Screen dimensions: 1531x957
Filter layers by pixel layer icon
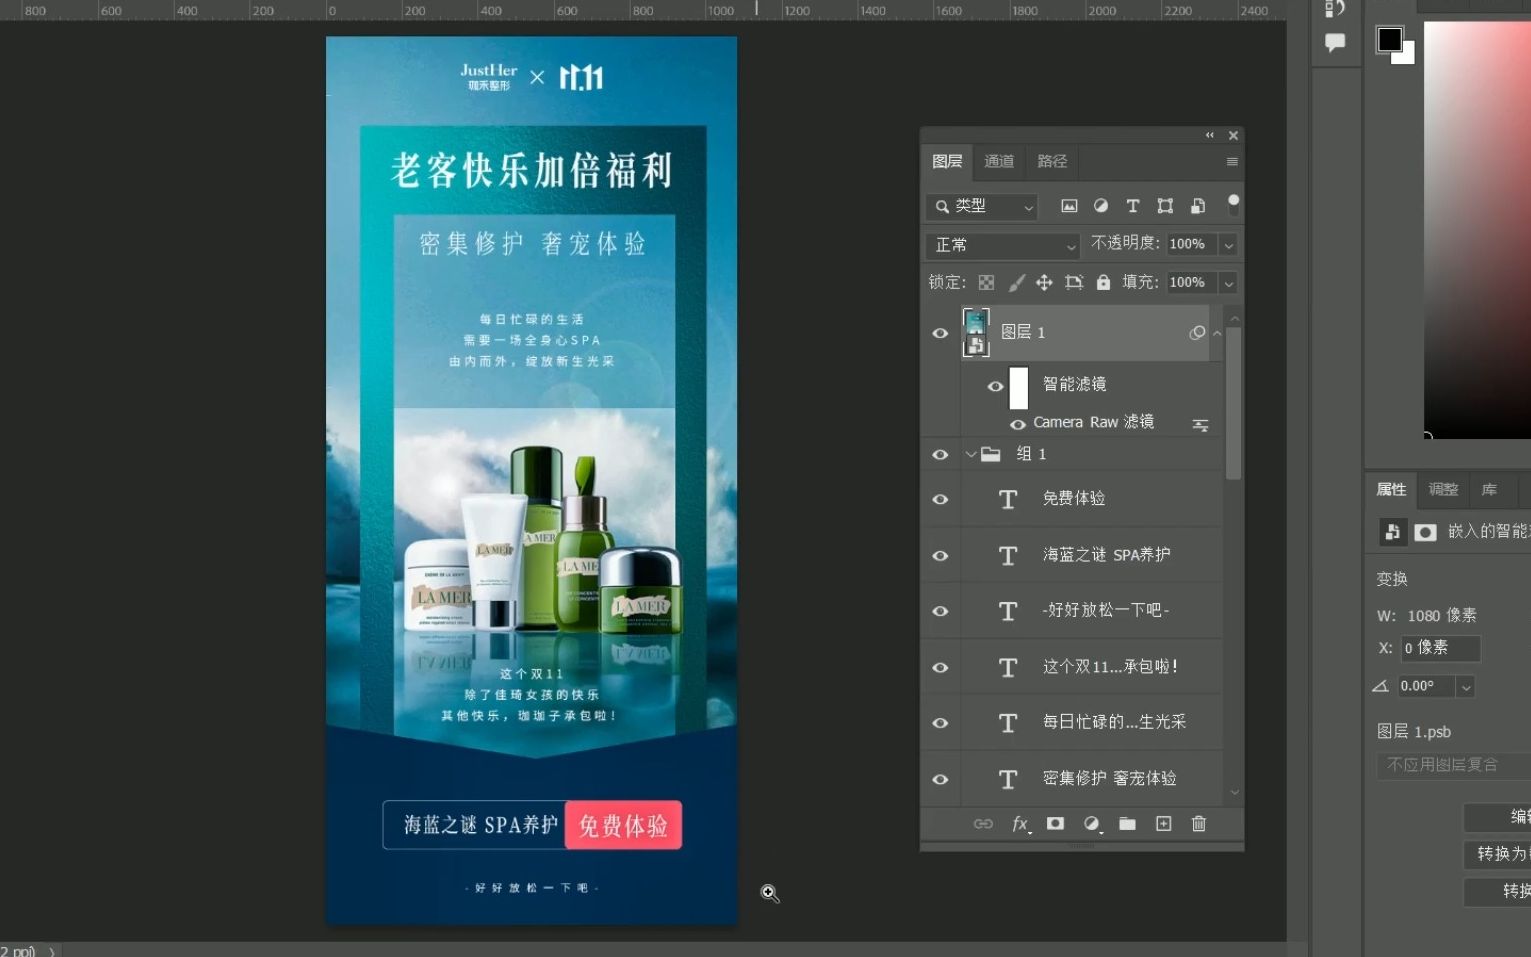tap(1069, 206)
